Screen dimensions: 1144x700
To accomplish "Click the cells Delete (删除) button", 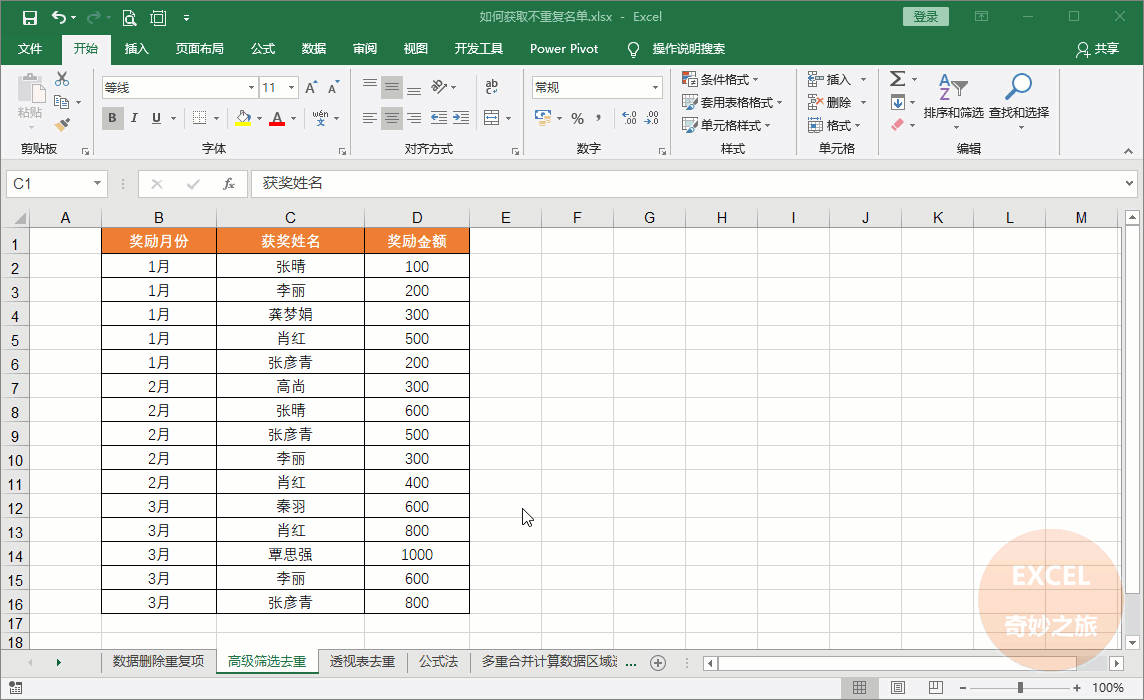I will coord(830,102).
